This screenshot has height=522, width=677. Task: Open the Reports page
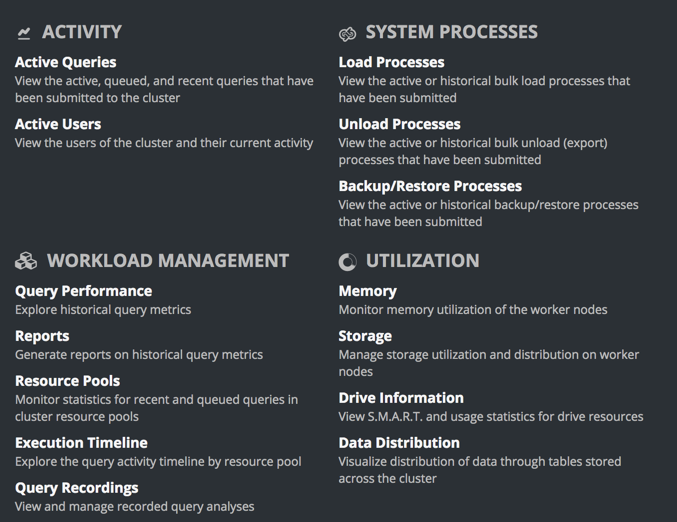(x=42, y=336)
